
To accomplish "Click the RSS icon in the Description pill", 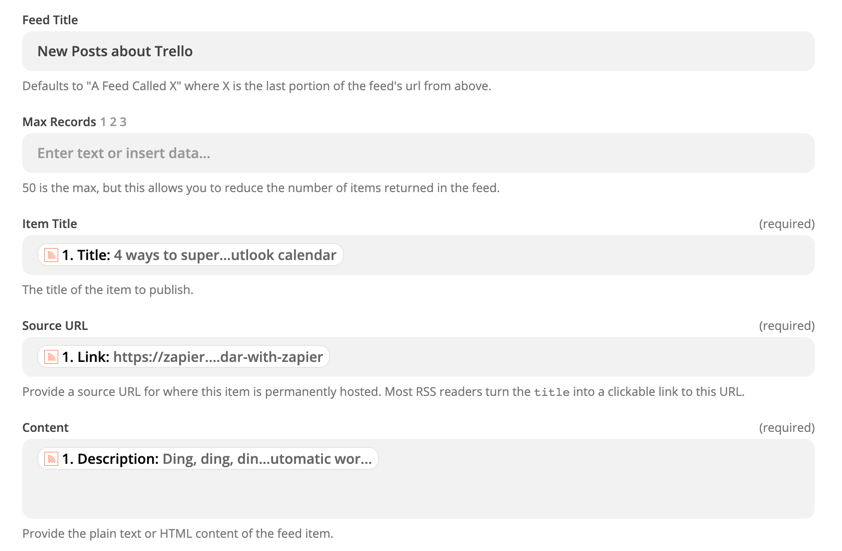I will pos(51,459).
